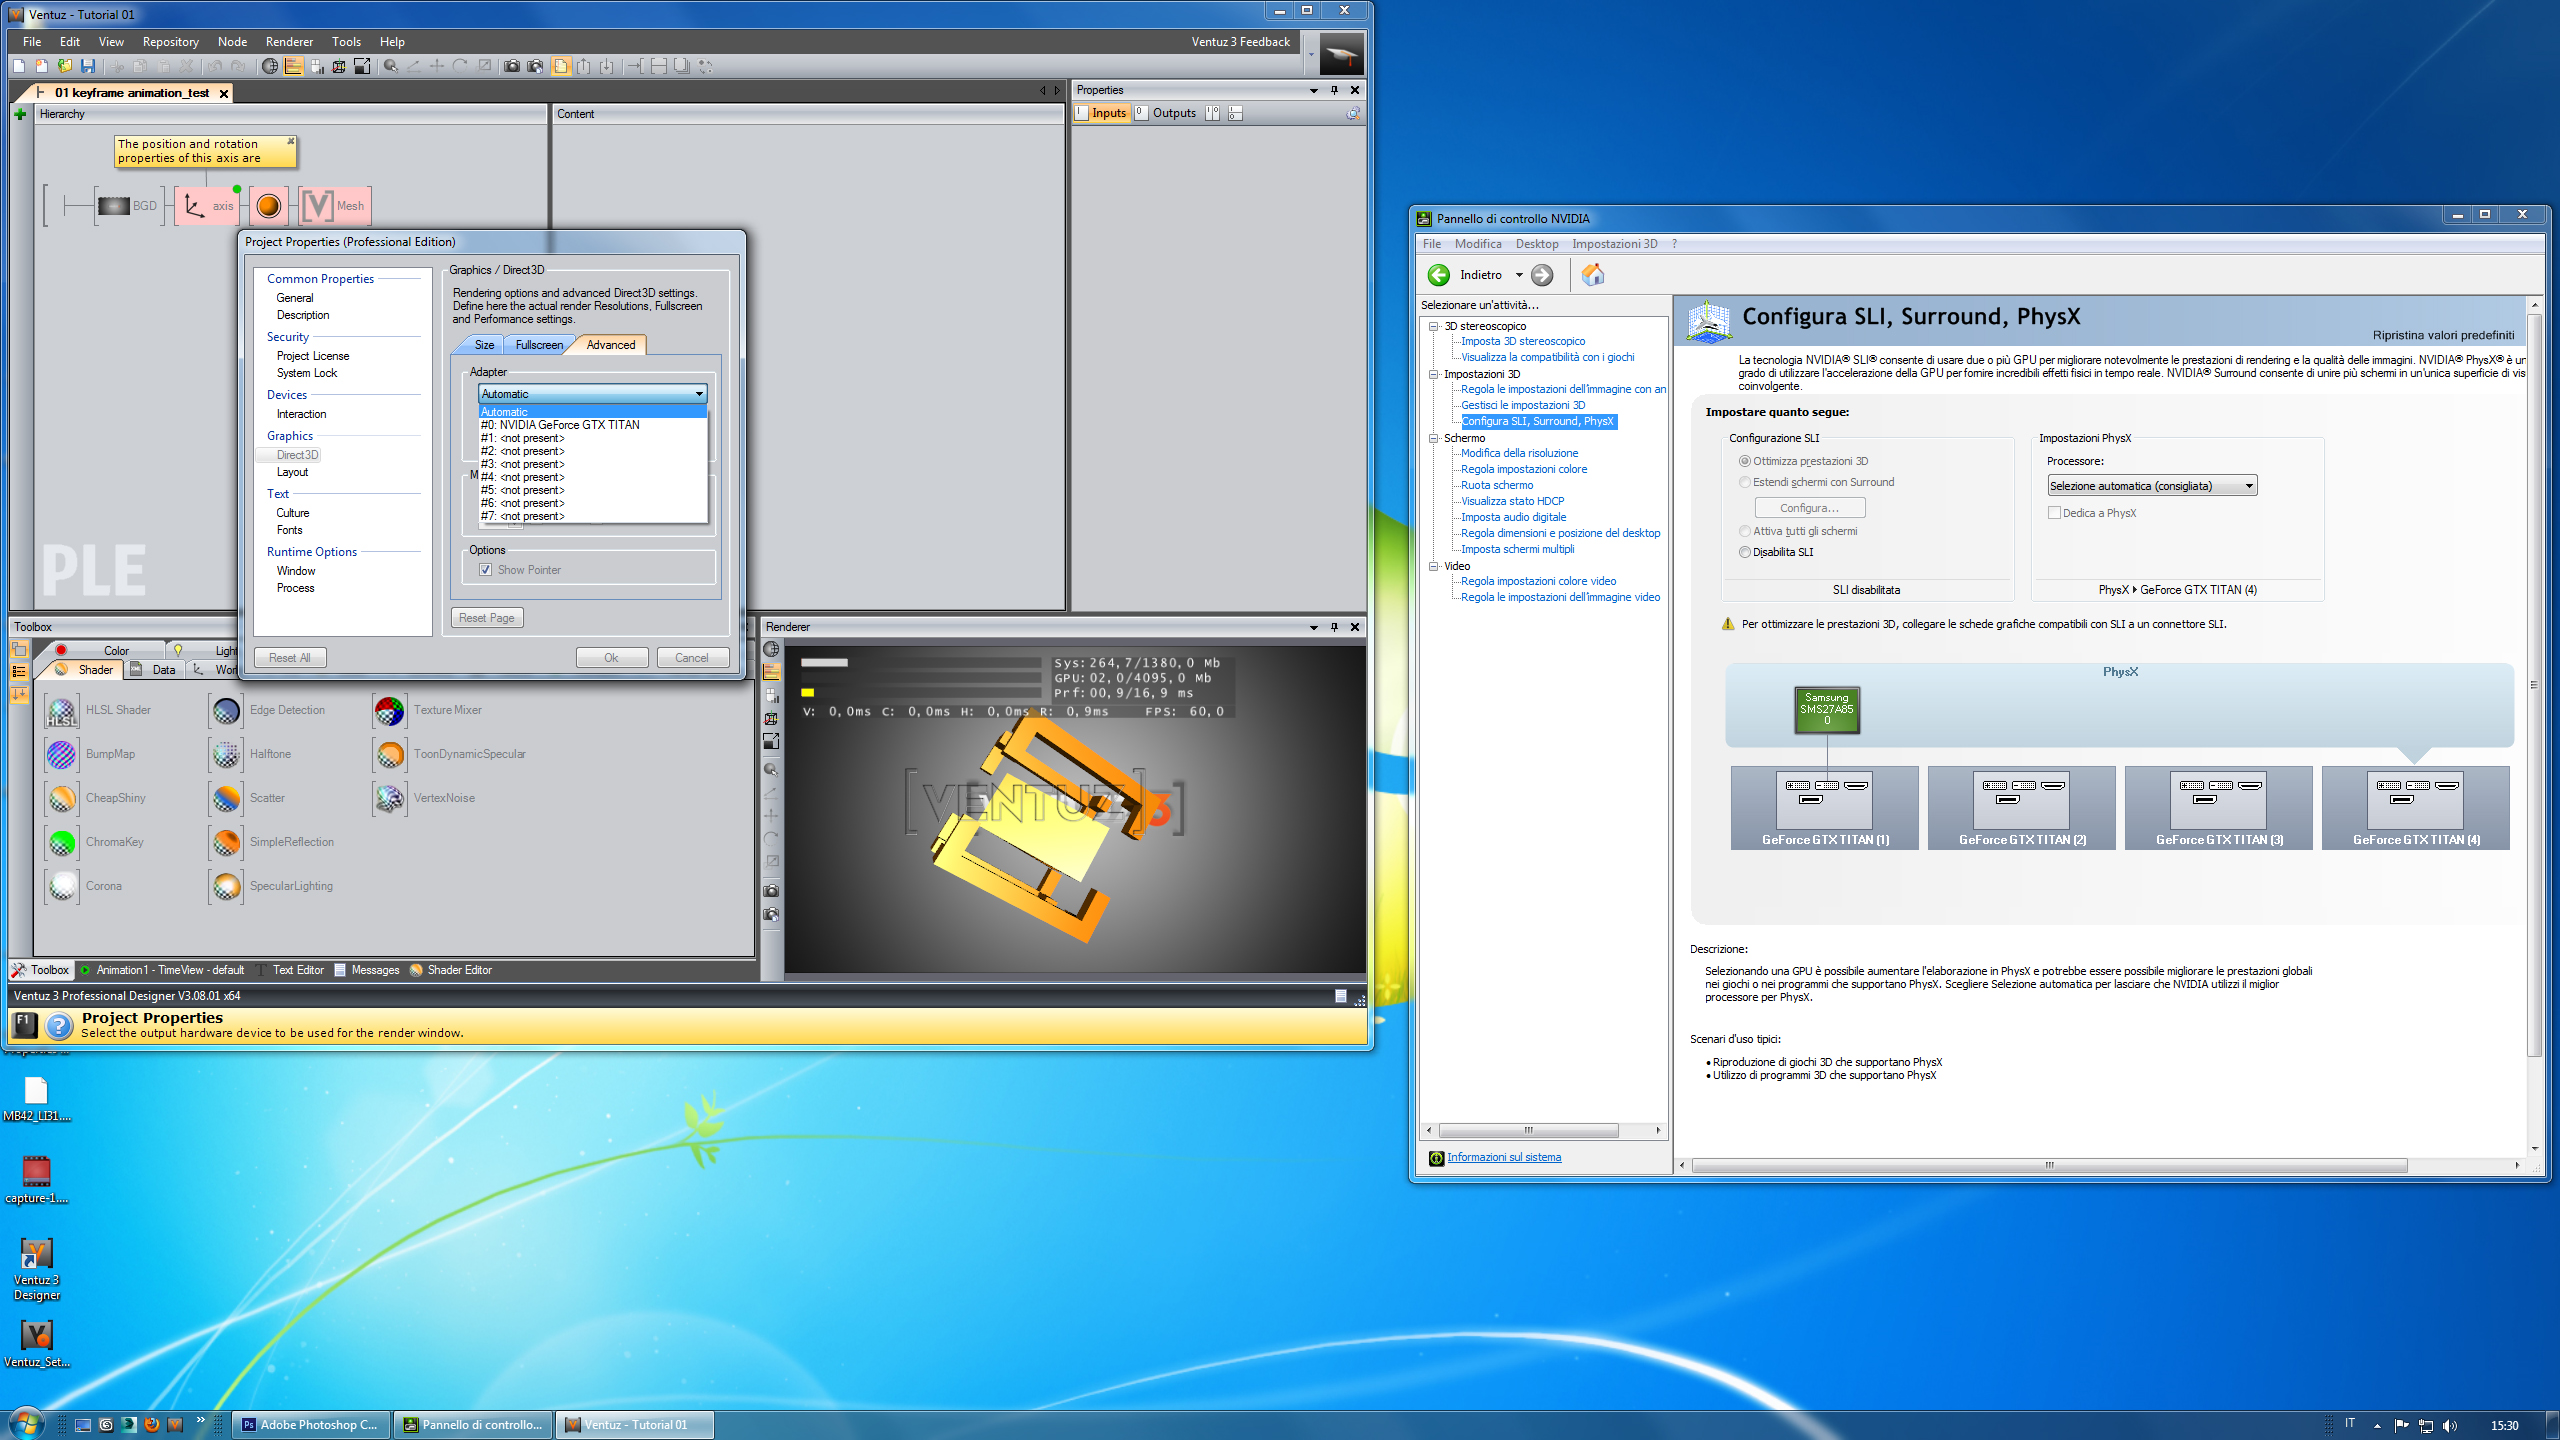
Task: Select the GeForce GTX TITAN (2) card
Action: 2021,808
